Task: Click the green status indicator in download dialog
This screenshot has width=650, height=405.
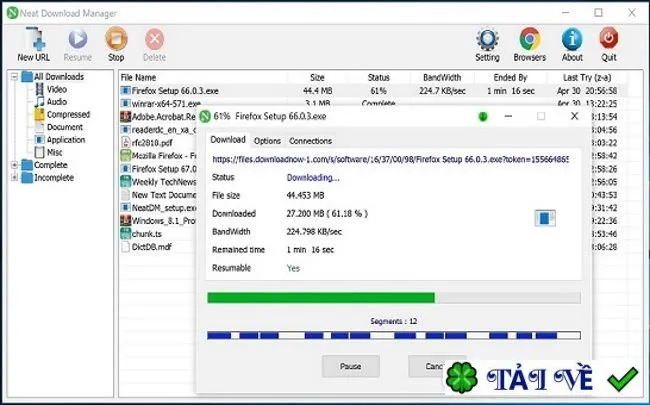Action: pos(483,116)
